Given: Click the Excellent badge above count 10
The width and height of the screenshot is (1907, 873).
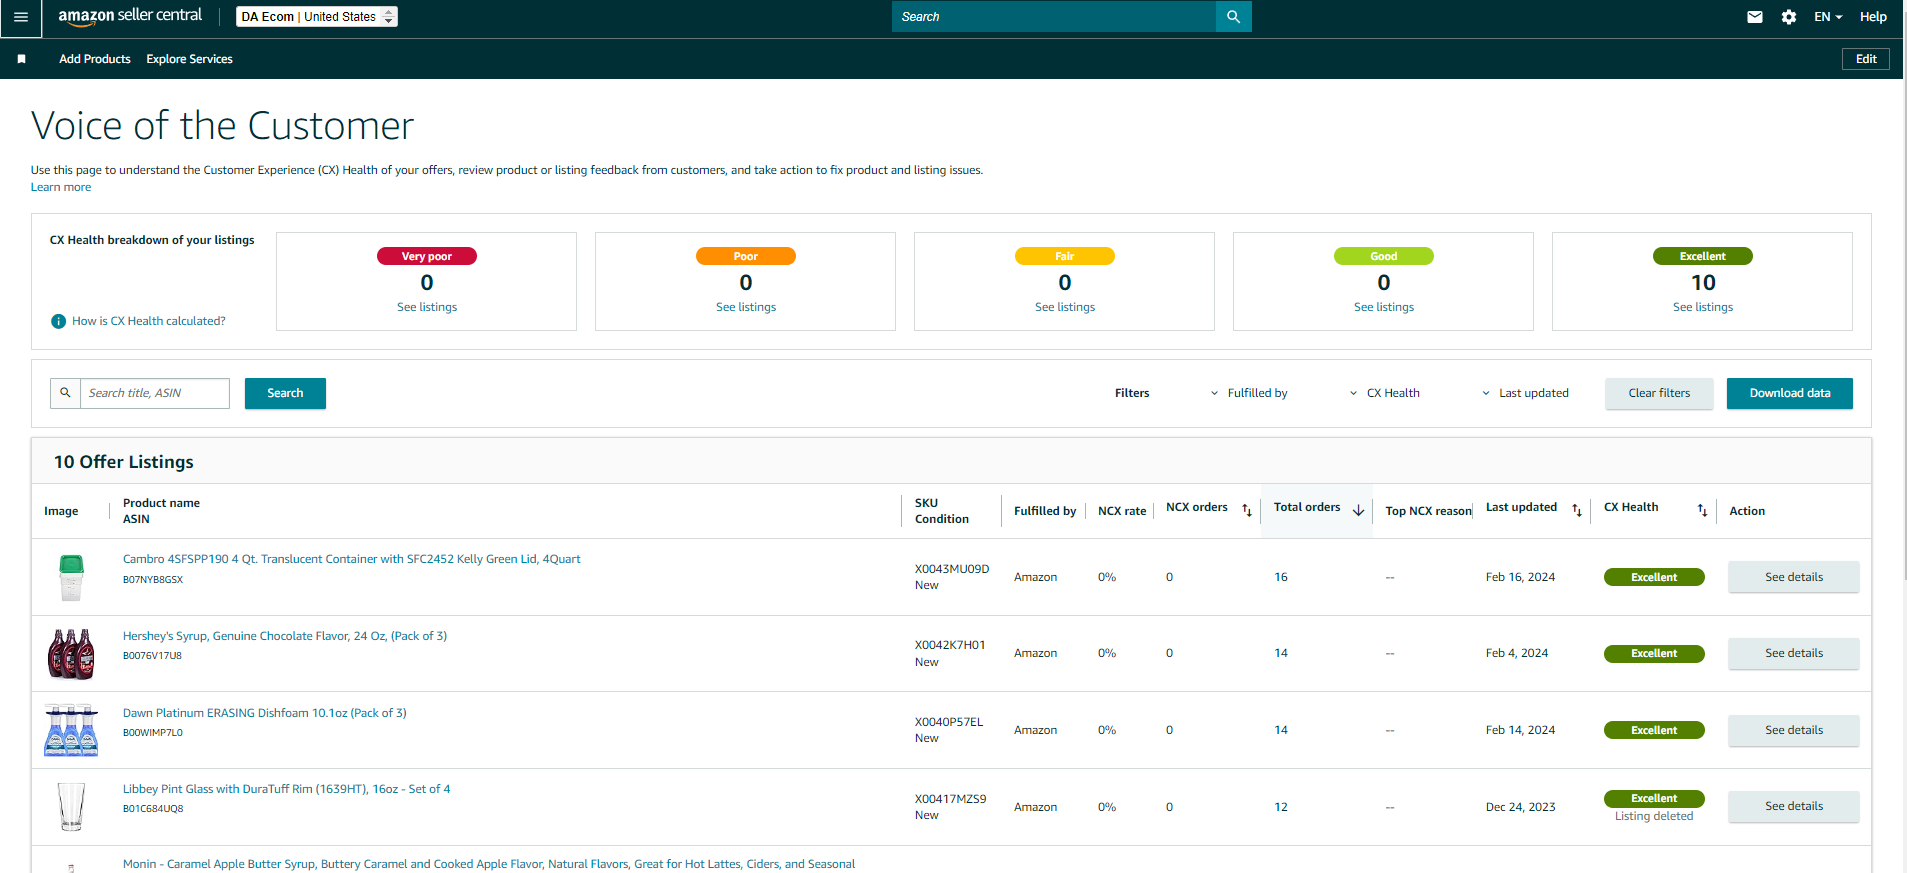Looking at the screenshot, I should 1703,256.
